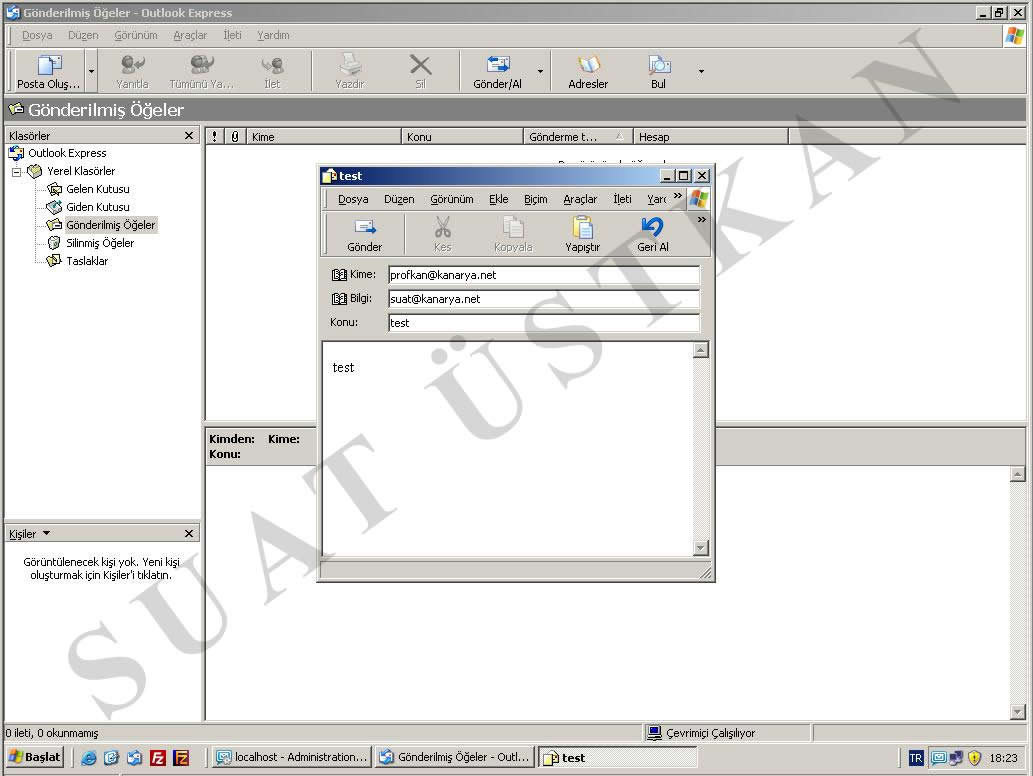Screen dimensions: 1033x776
Task: Open Görünüm menu in Outlook Express main window
Action: coord(136,35)
